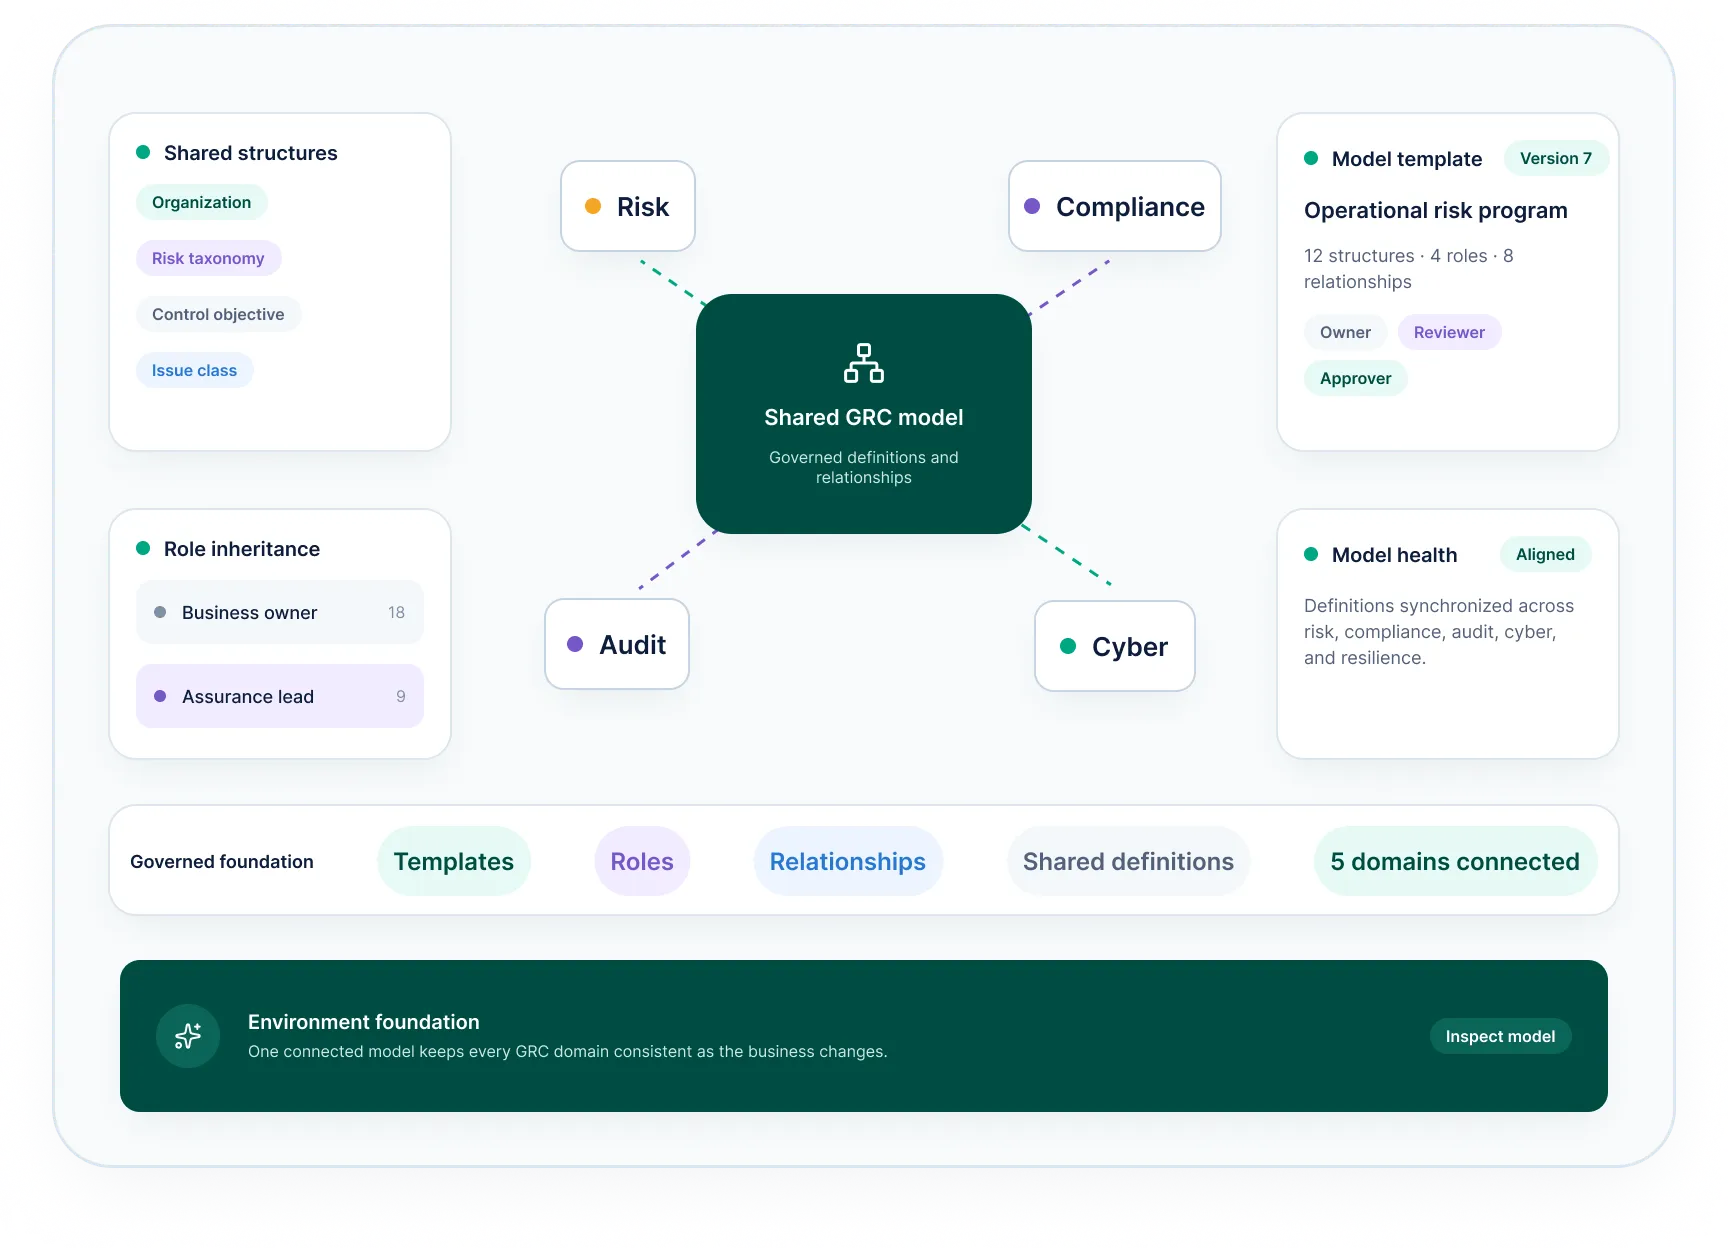Viewport: 1728px width, 1248px height.
Task: Click the sparkle icon beside Environment foundation
Action: pos(188,1036)
